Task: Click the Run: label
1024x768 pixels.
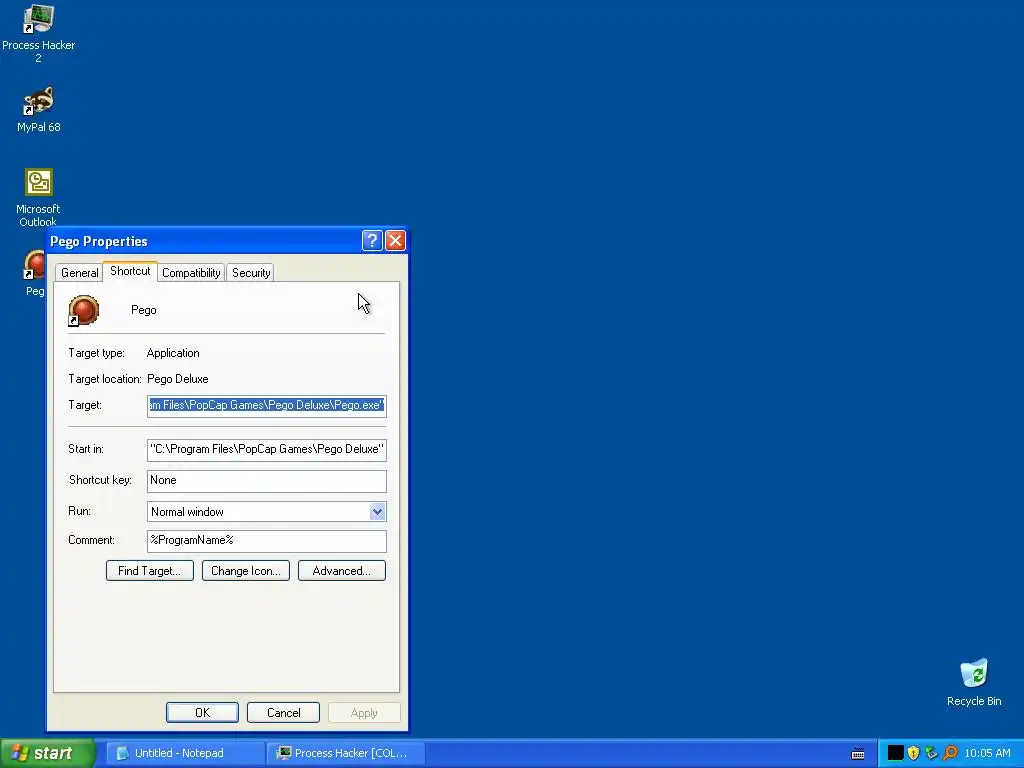Action: (x=79, y=511)
